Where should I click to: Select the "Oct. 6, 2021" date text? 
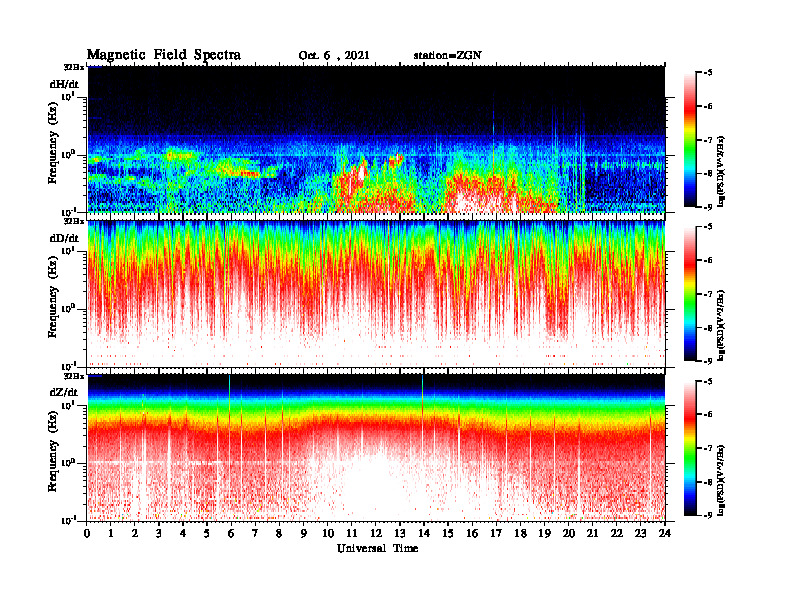(x=334, y=56)
